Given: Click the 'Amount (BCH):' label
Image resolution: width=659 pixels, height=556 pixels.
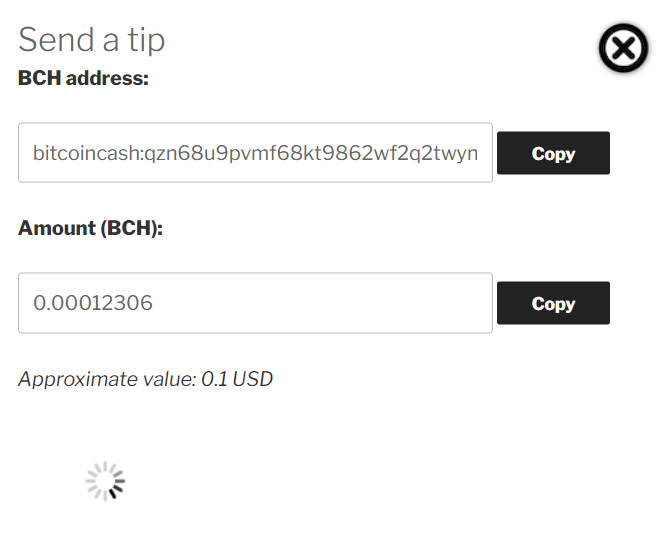Looking at the screenshot, I should click(90, 228).
